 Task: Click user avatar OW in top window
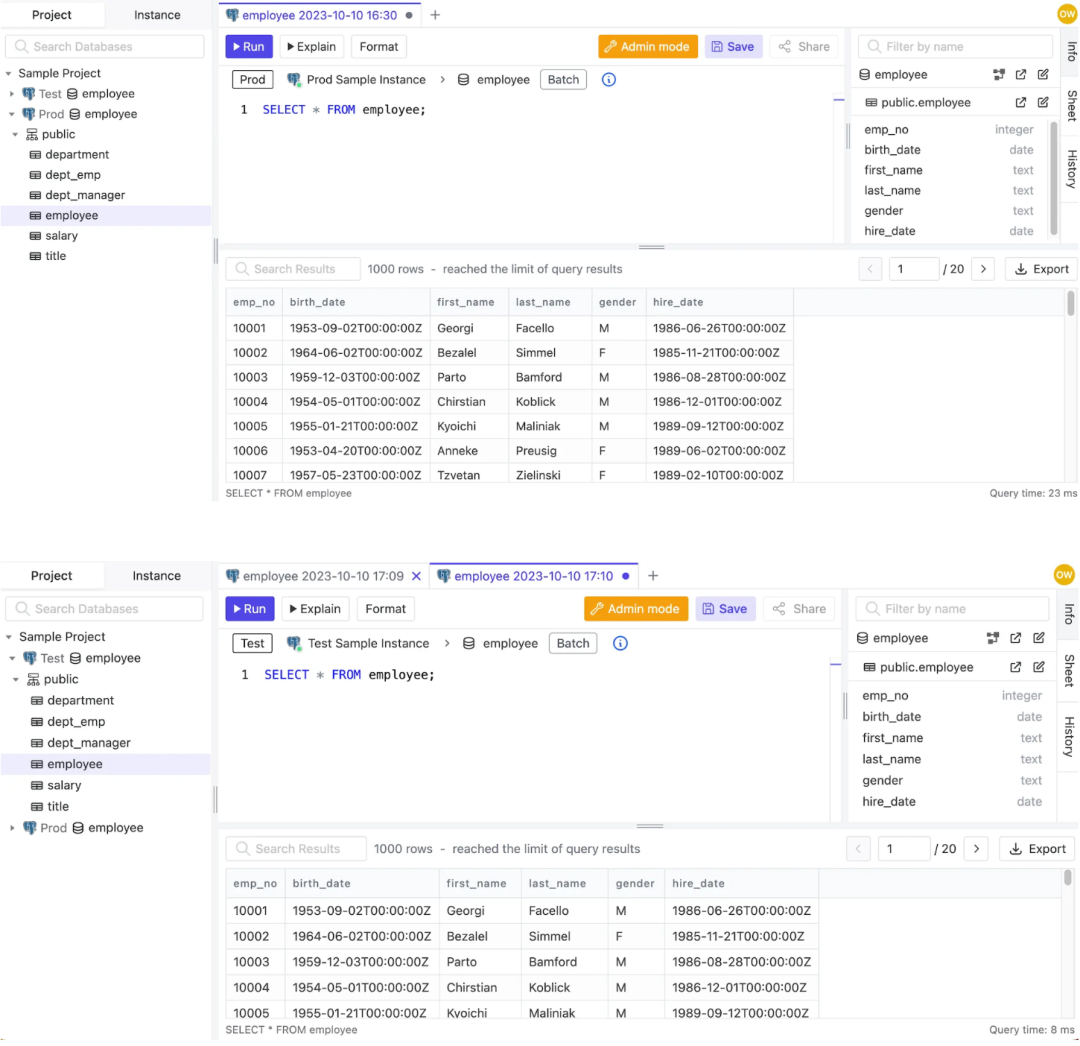pyautogui.click(x=1067, y=14)
